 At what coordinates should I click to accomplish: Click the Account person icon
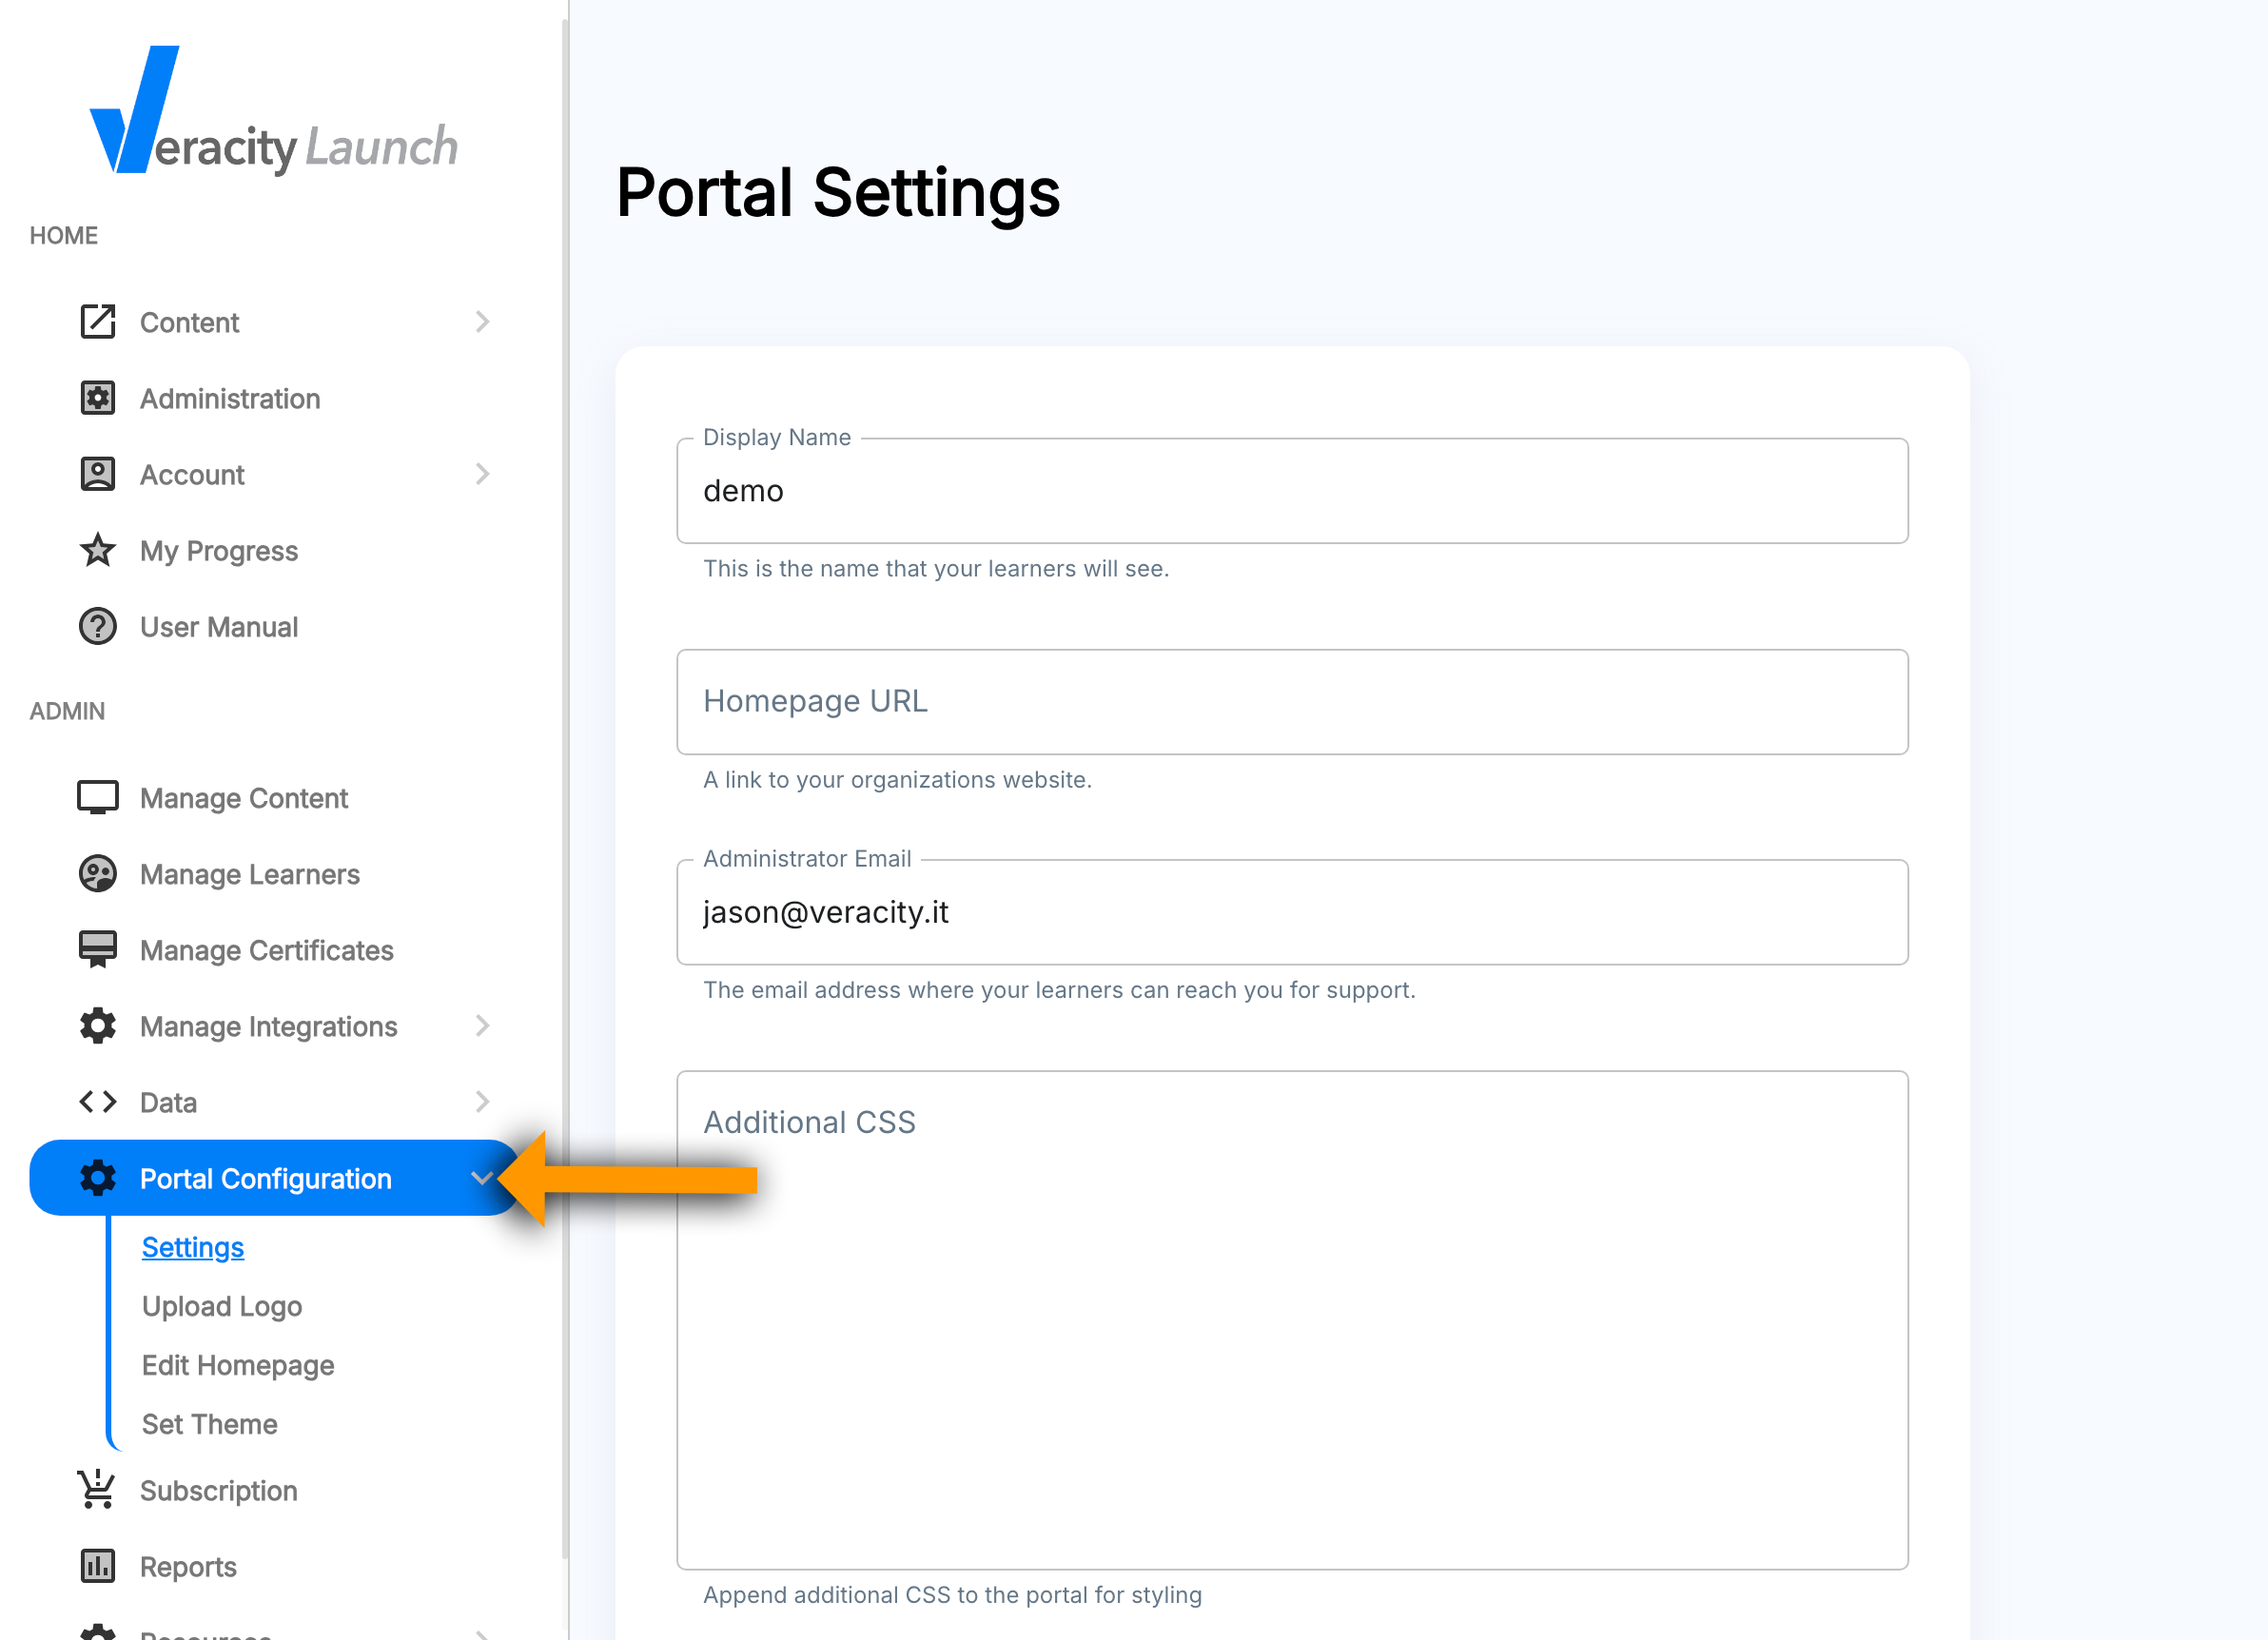[97, 474]
